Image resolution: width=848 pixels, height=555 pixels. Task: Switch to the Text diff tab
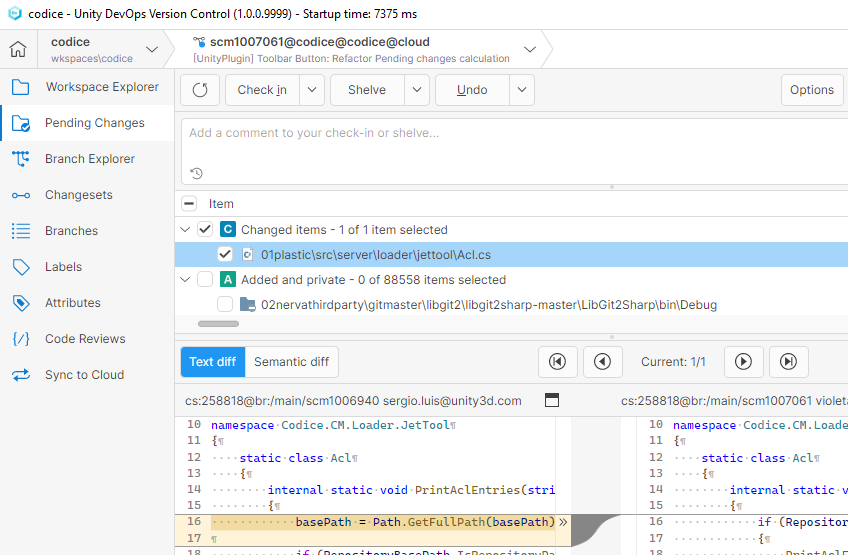click(213, 362)
